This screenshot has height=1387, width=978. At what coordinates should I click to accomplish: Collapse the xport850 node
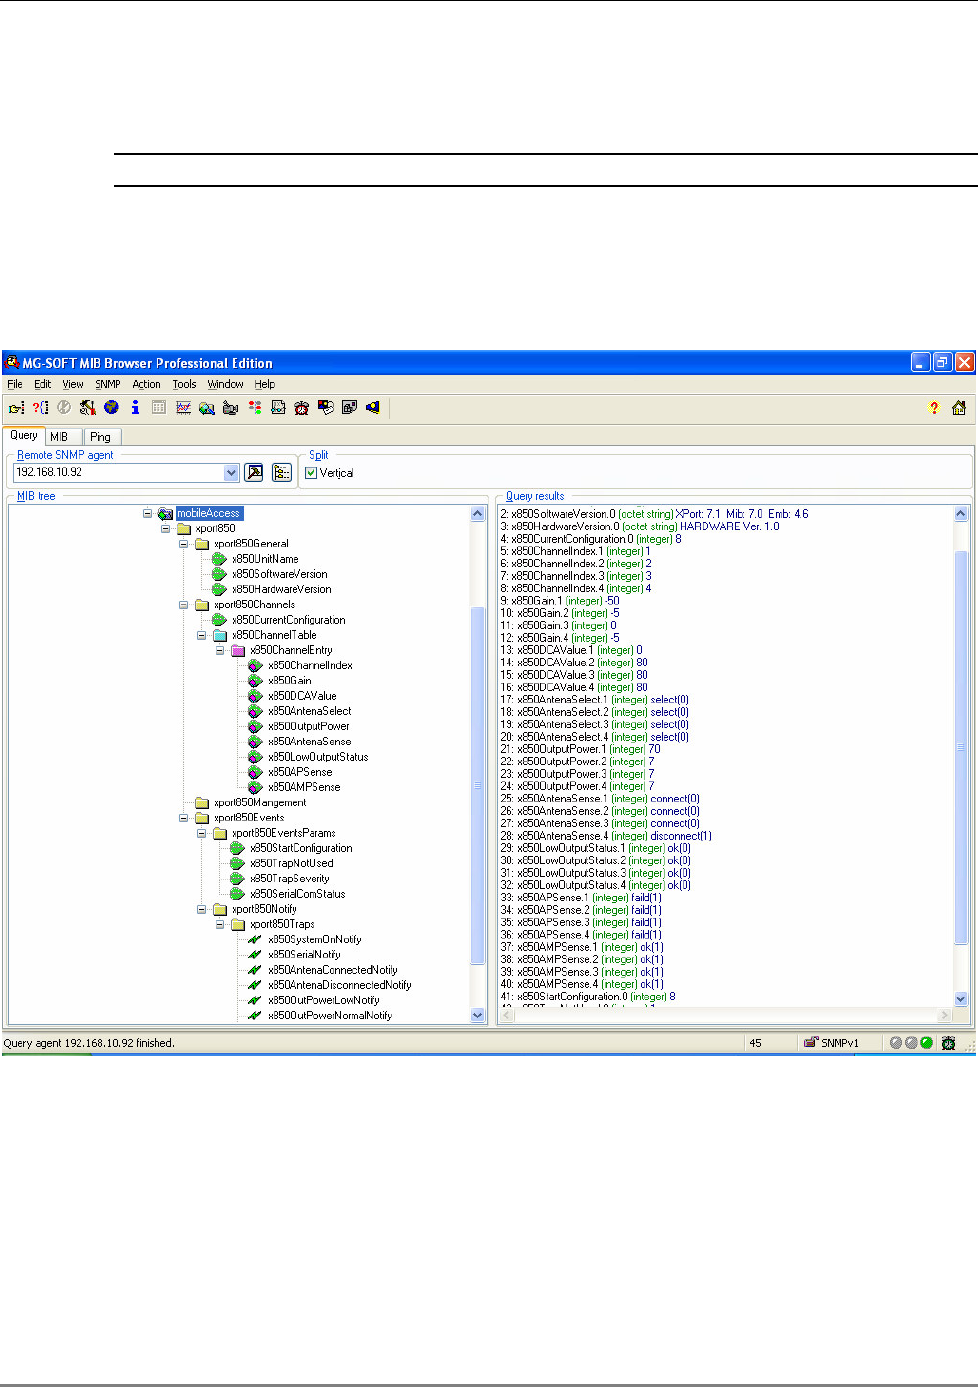click(x=166, y=529)
